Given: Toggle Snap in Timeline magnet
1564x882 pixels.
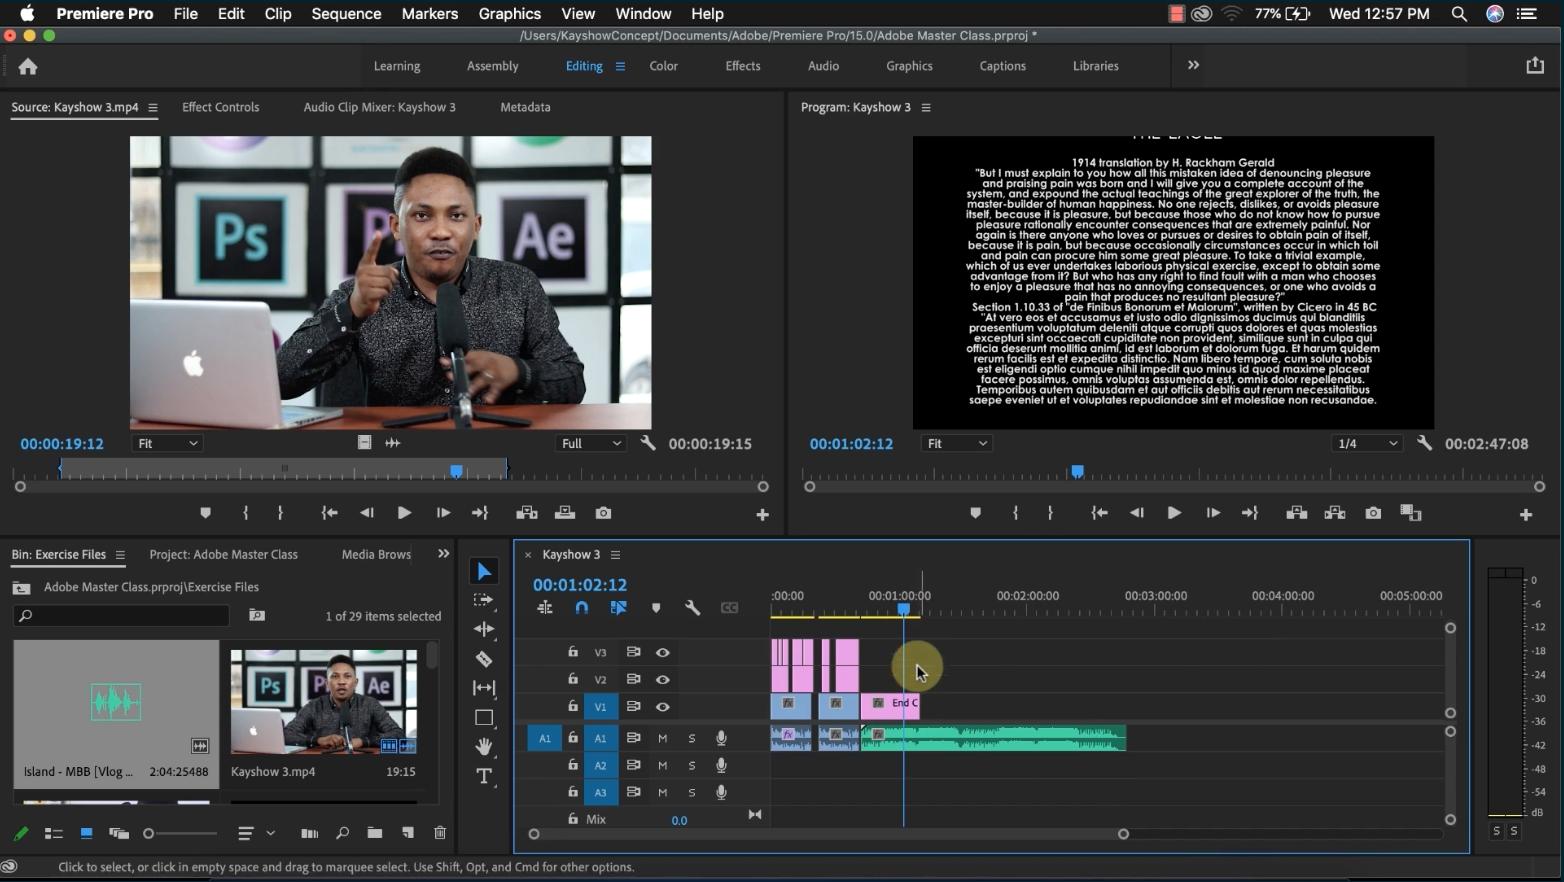Looking at the screenshot, I should 582,608.
